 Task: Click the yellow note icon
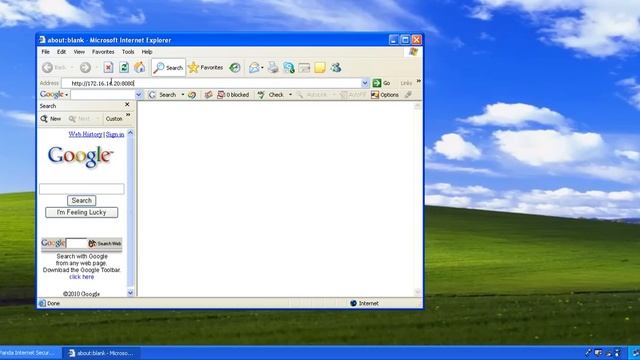tap(320, 68)
